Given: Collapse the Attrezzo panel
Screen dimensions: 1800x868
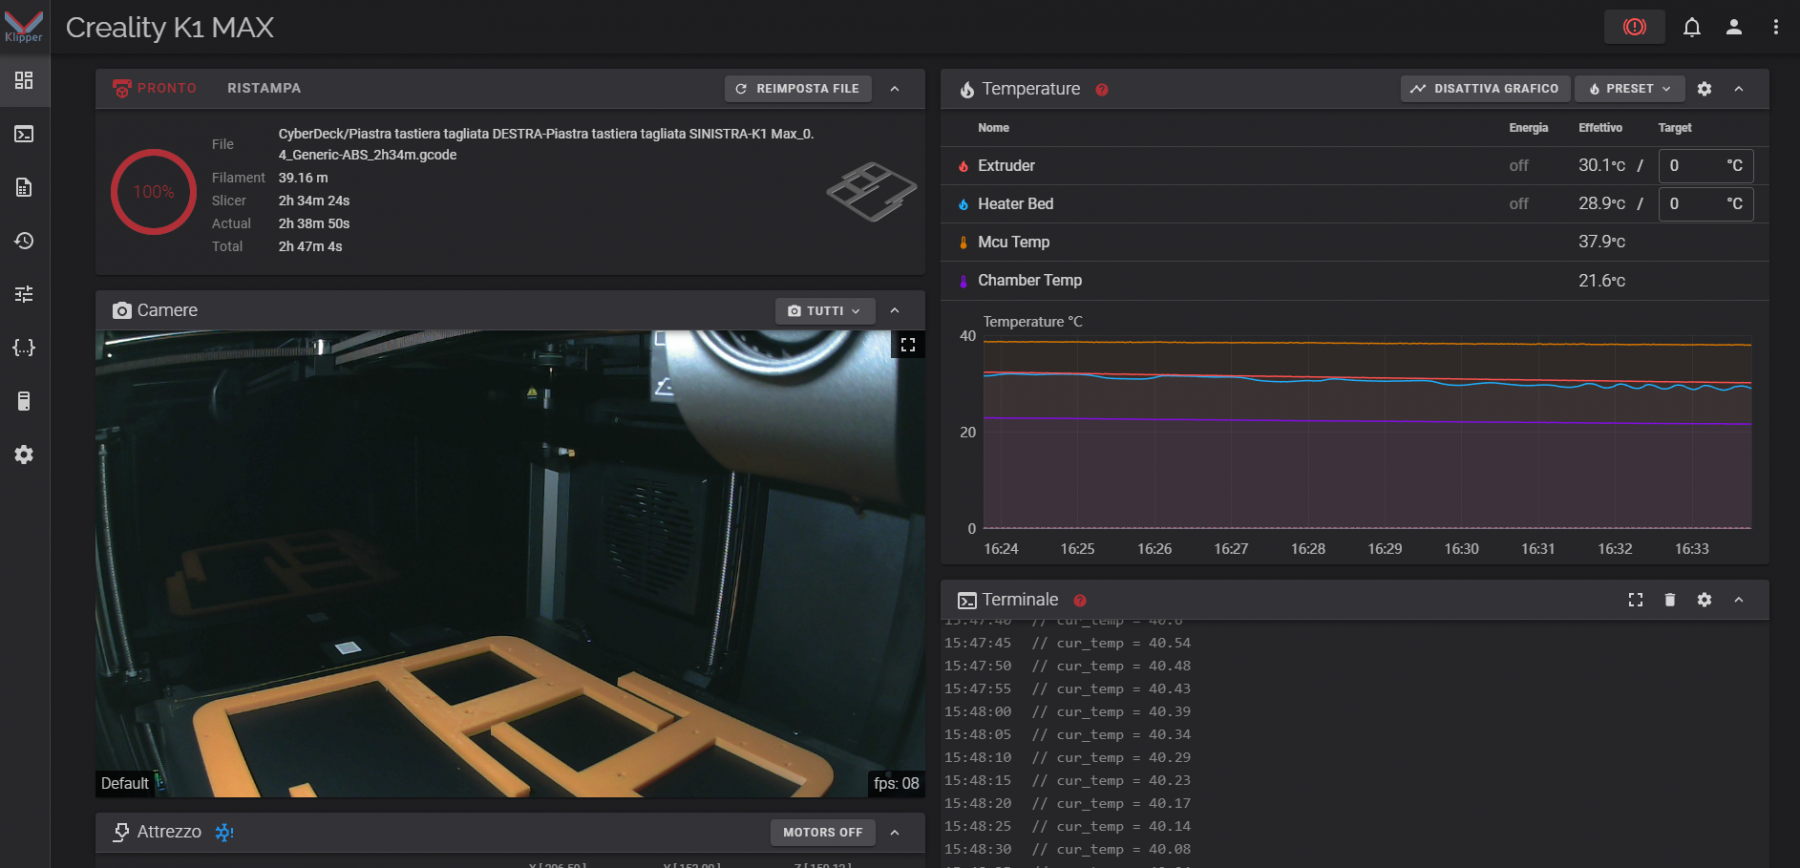Looking at the screenshot, I should pos(895,832).
